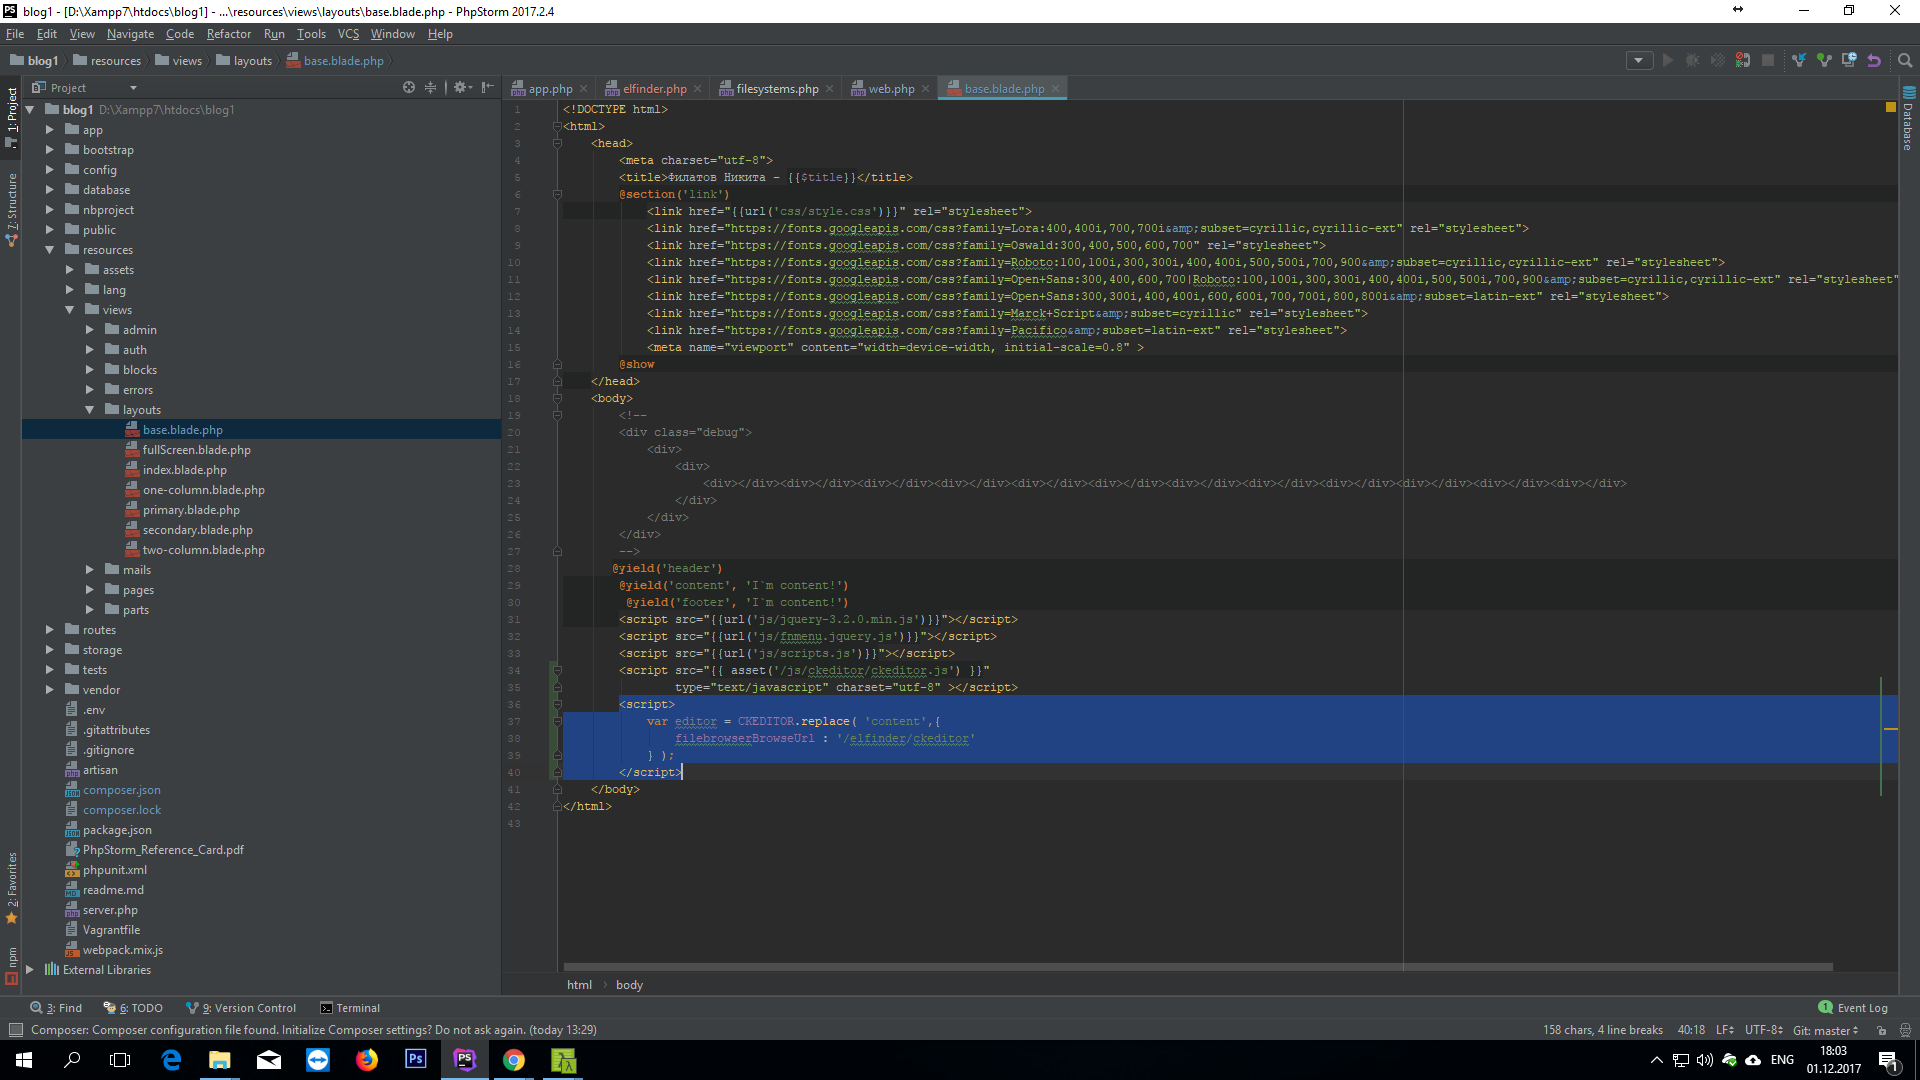This screenshot has width=1920, height=1080.
Task: Expand External Libraries node
Action: pos(29,970)
